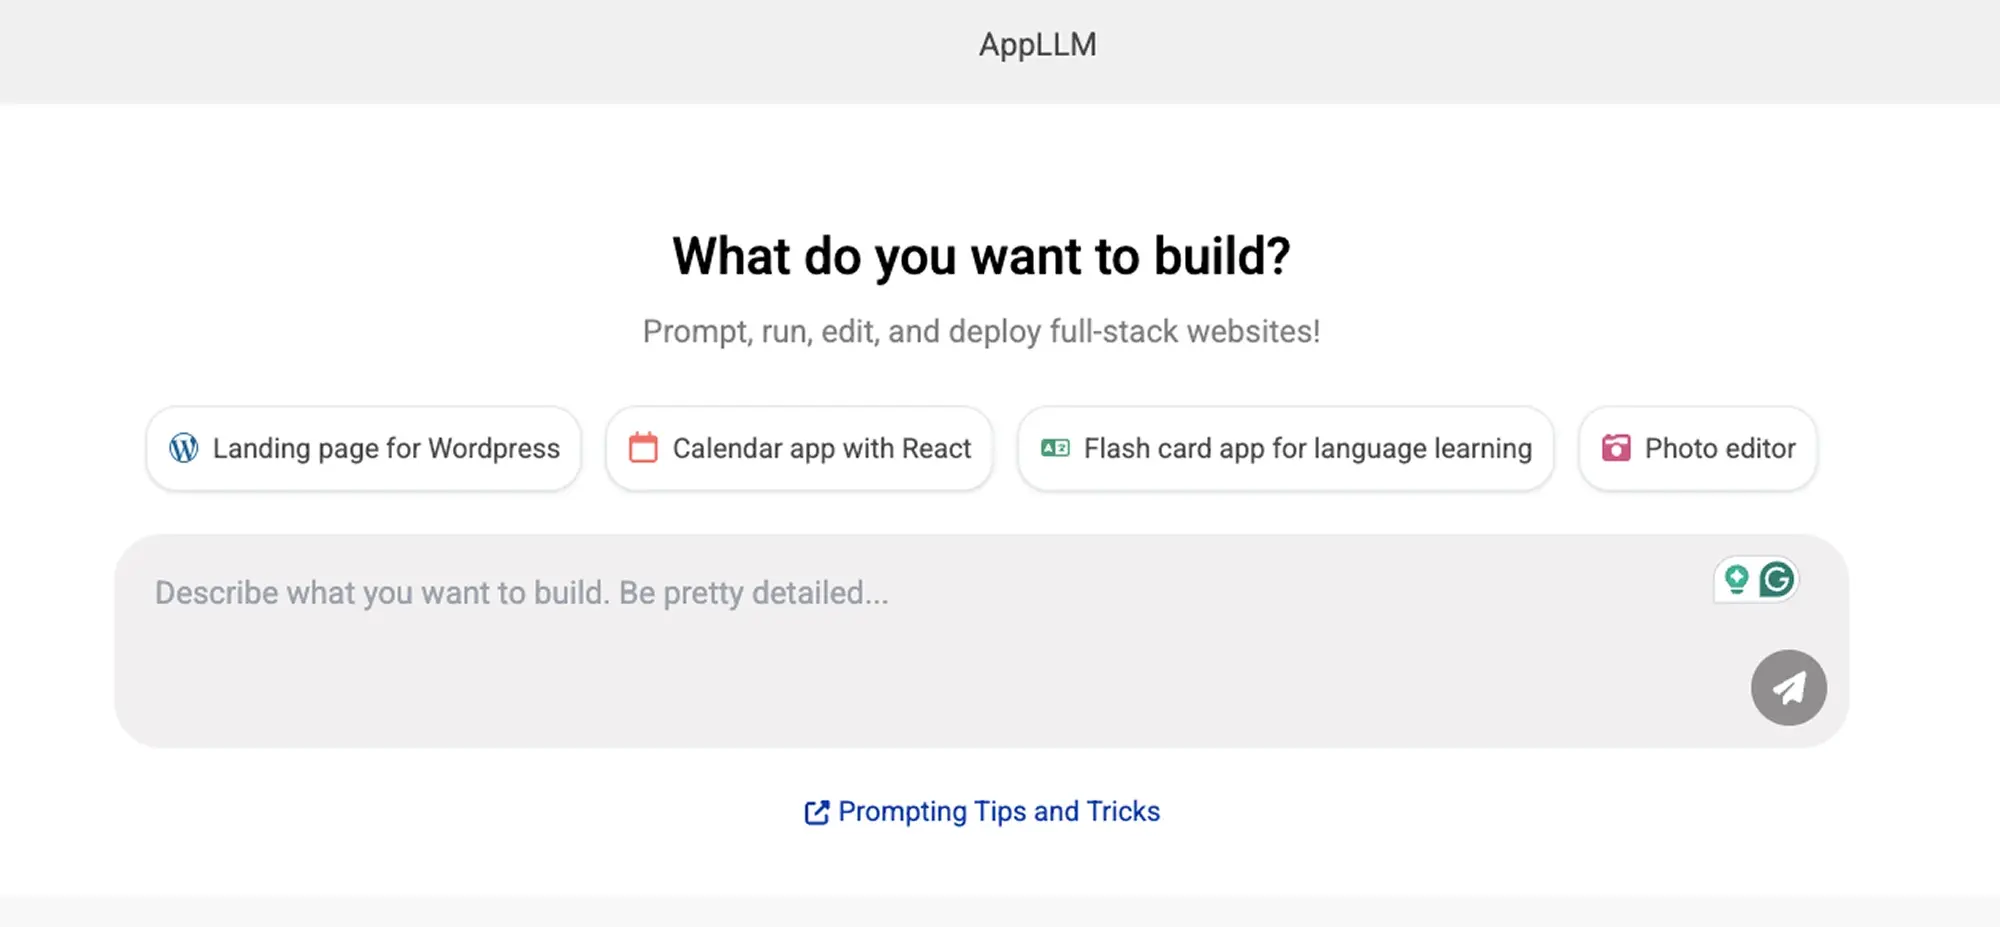Image resolution: width=2000 pixels, height=927 pixels.
Task: Select Calendar app with React suggestion
Action: (x=799, y=448)
